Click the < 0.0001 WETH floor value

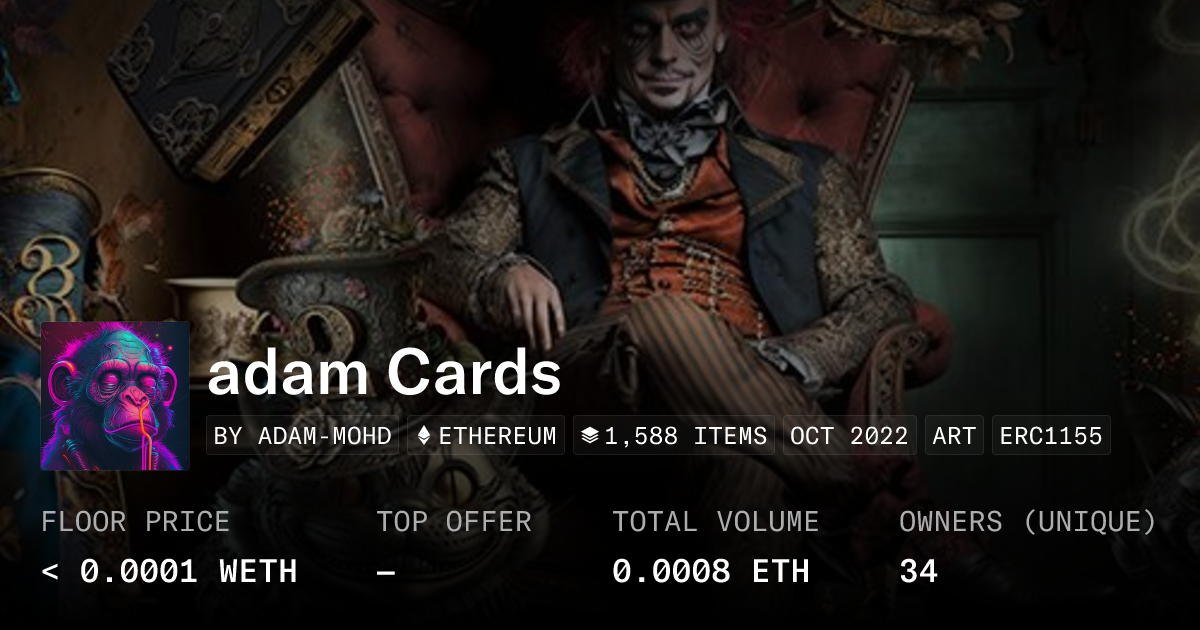pyautogui.click(x=169, y=571)
